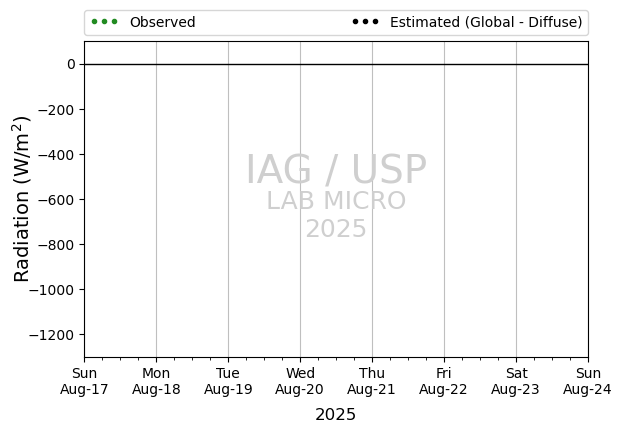Click the black Estimated legend dots
This screenshot has width=622, height=433.
pos(365,22)
